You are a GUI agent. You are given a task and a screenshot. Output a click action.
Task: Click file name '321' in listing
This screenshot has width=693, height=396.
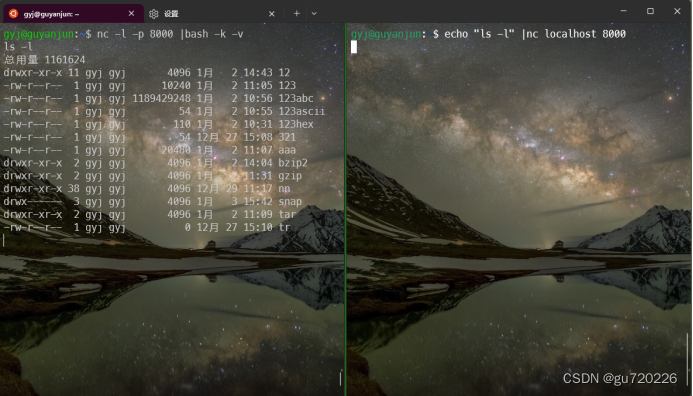point(287,137)
